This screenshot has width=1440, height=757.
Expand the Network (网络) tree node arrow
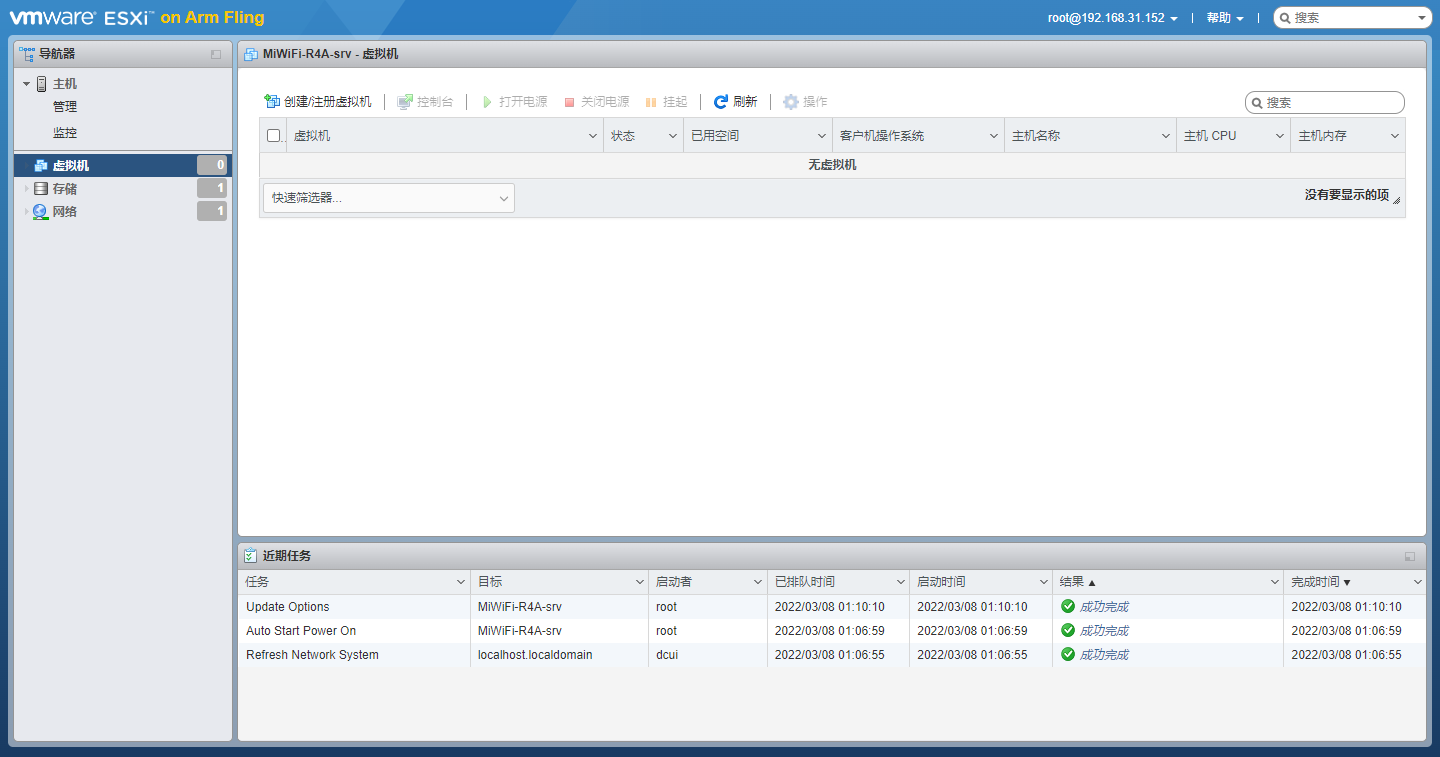coord(26,212)
